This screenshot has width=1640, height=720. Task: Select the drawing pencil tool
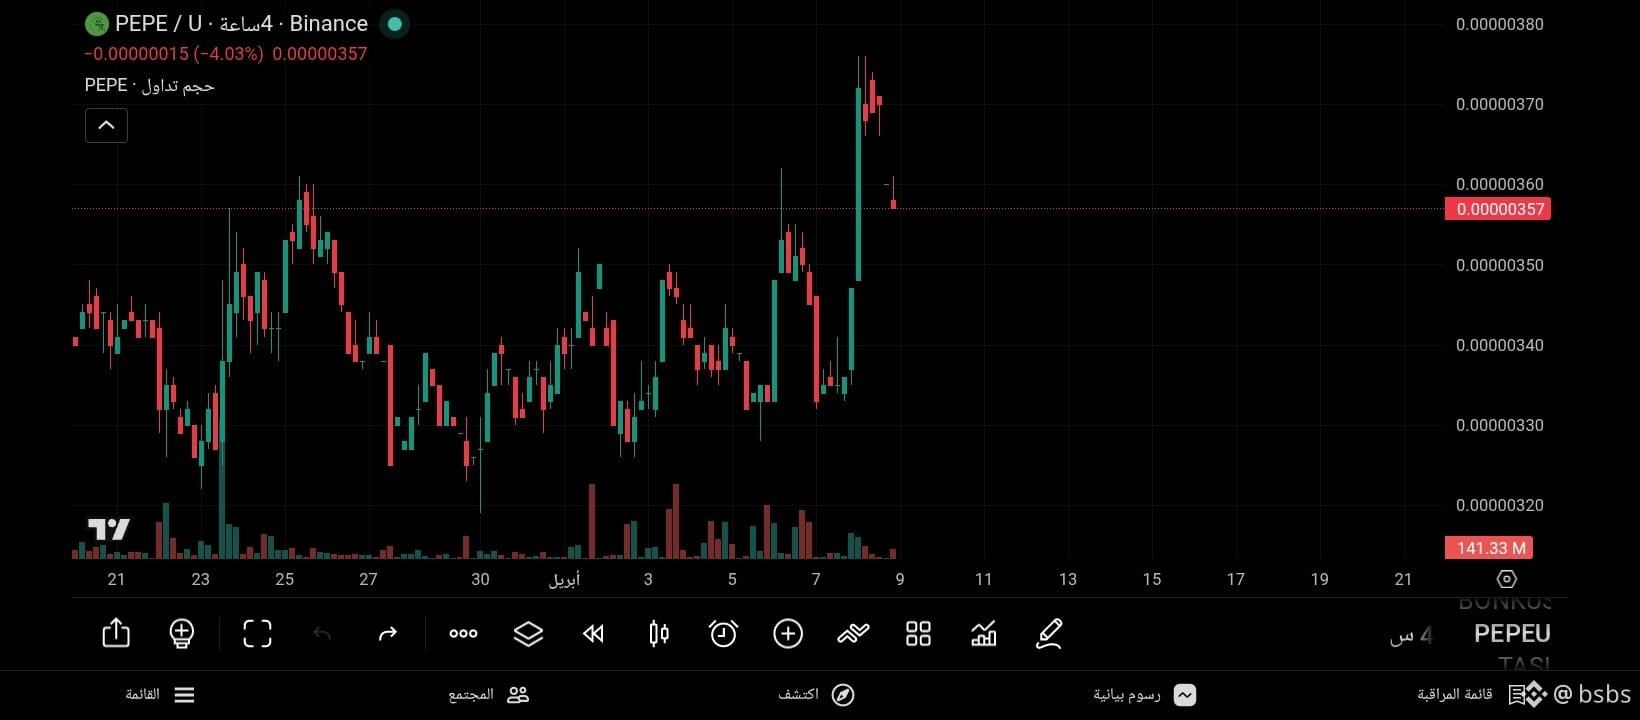pyautogui.click(x=1048, y=633)
